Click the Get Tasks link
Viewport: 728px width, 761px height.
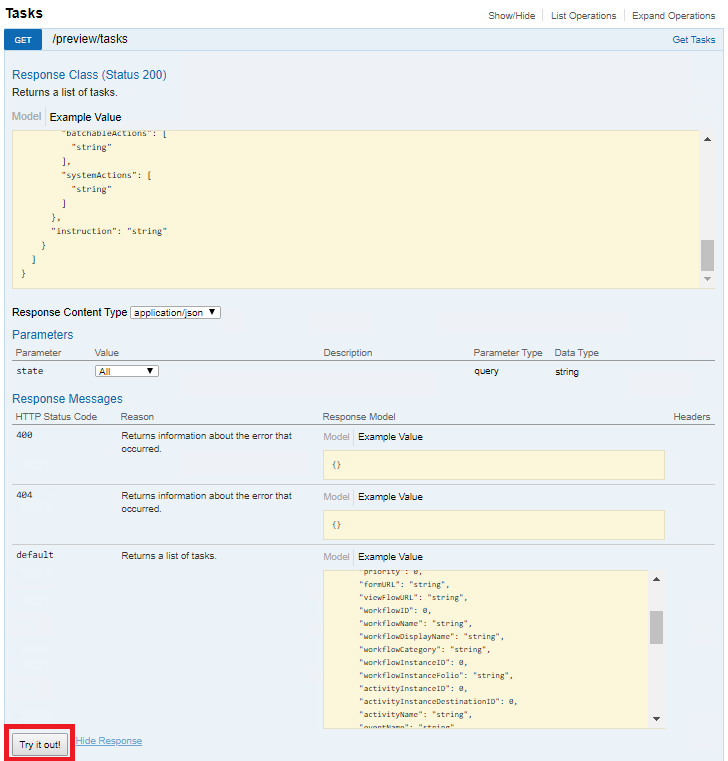click(x=693, y=40)
